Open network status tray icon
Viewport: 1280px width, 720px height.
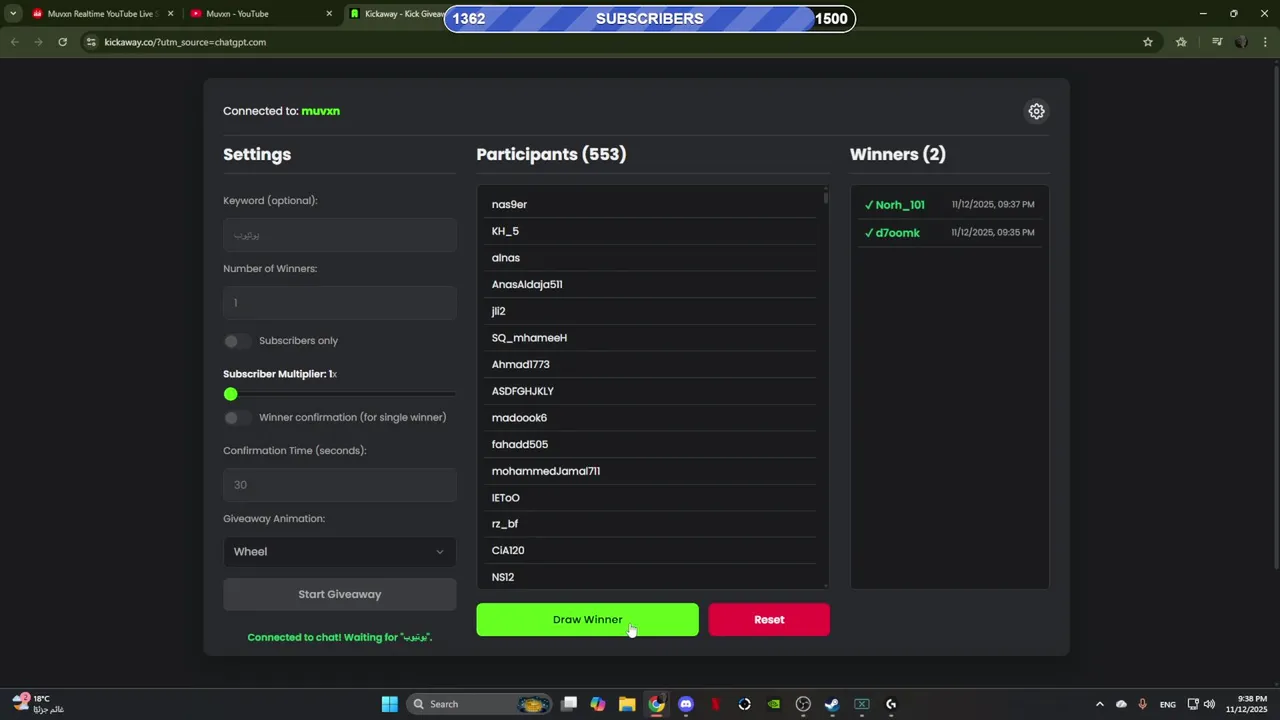pos(1193,704)
